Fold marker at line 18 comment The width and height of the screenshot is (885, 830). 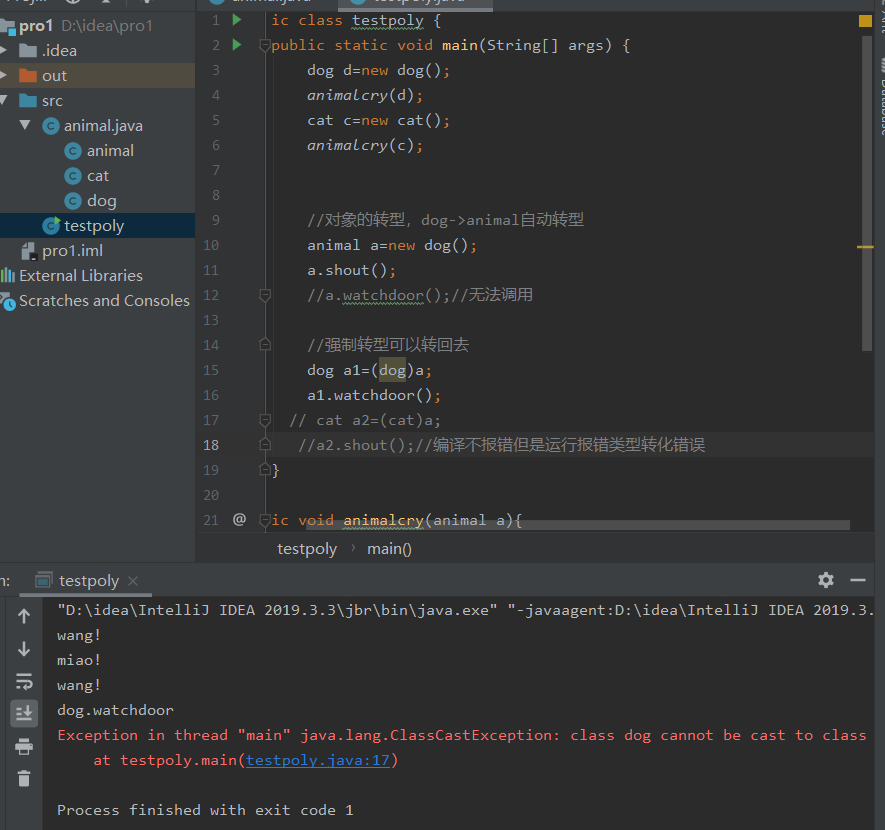(264, 445)
